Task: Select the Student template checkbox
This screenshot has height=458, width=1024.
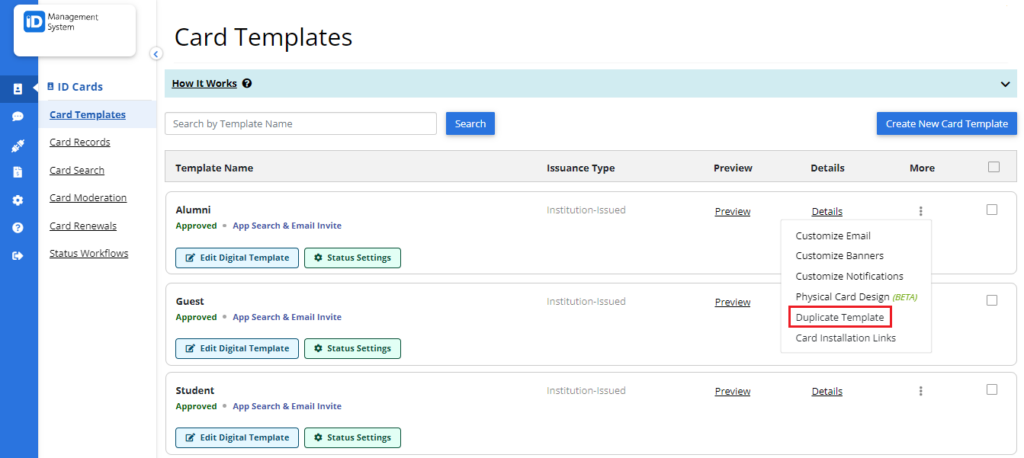Action: click(x=992, y=389)
